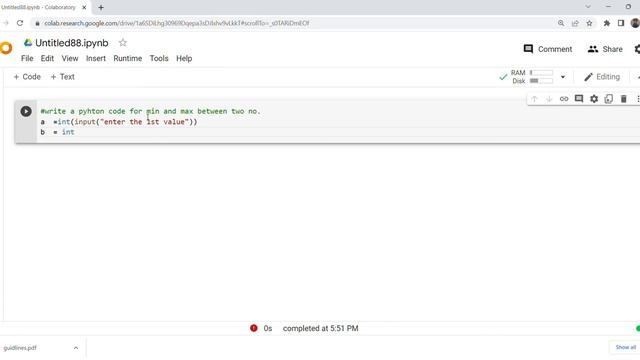Bookmark this page star icon
This screenshot has width=640, height=360.
[589, 23]
